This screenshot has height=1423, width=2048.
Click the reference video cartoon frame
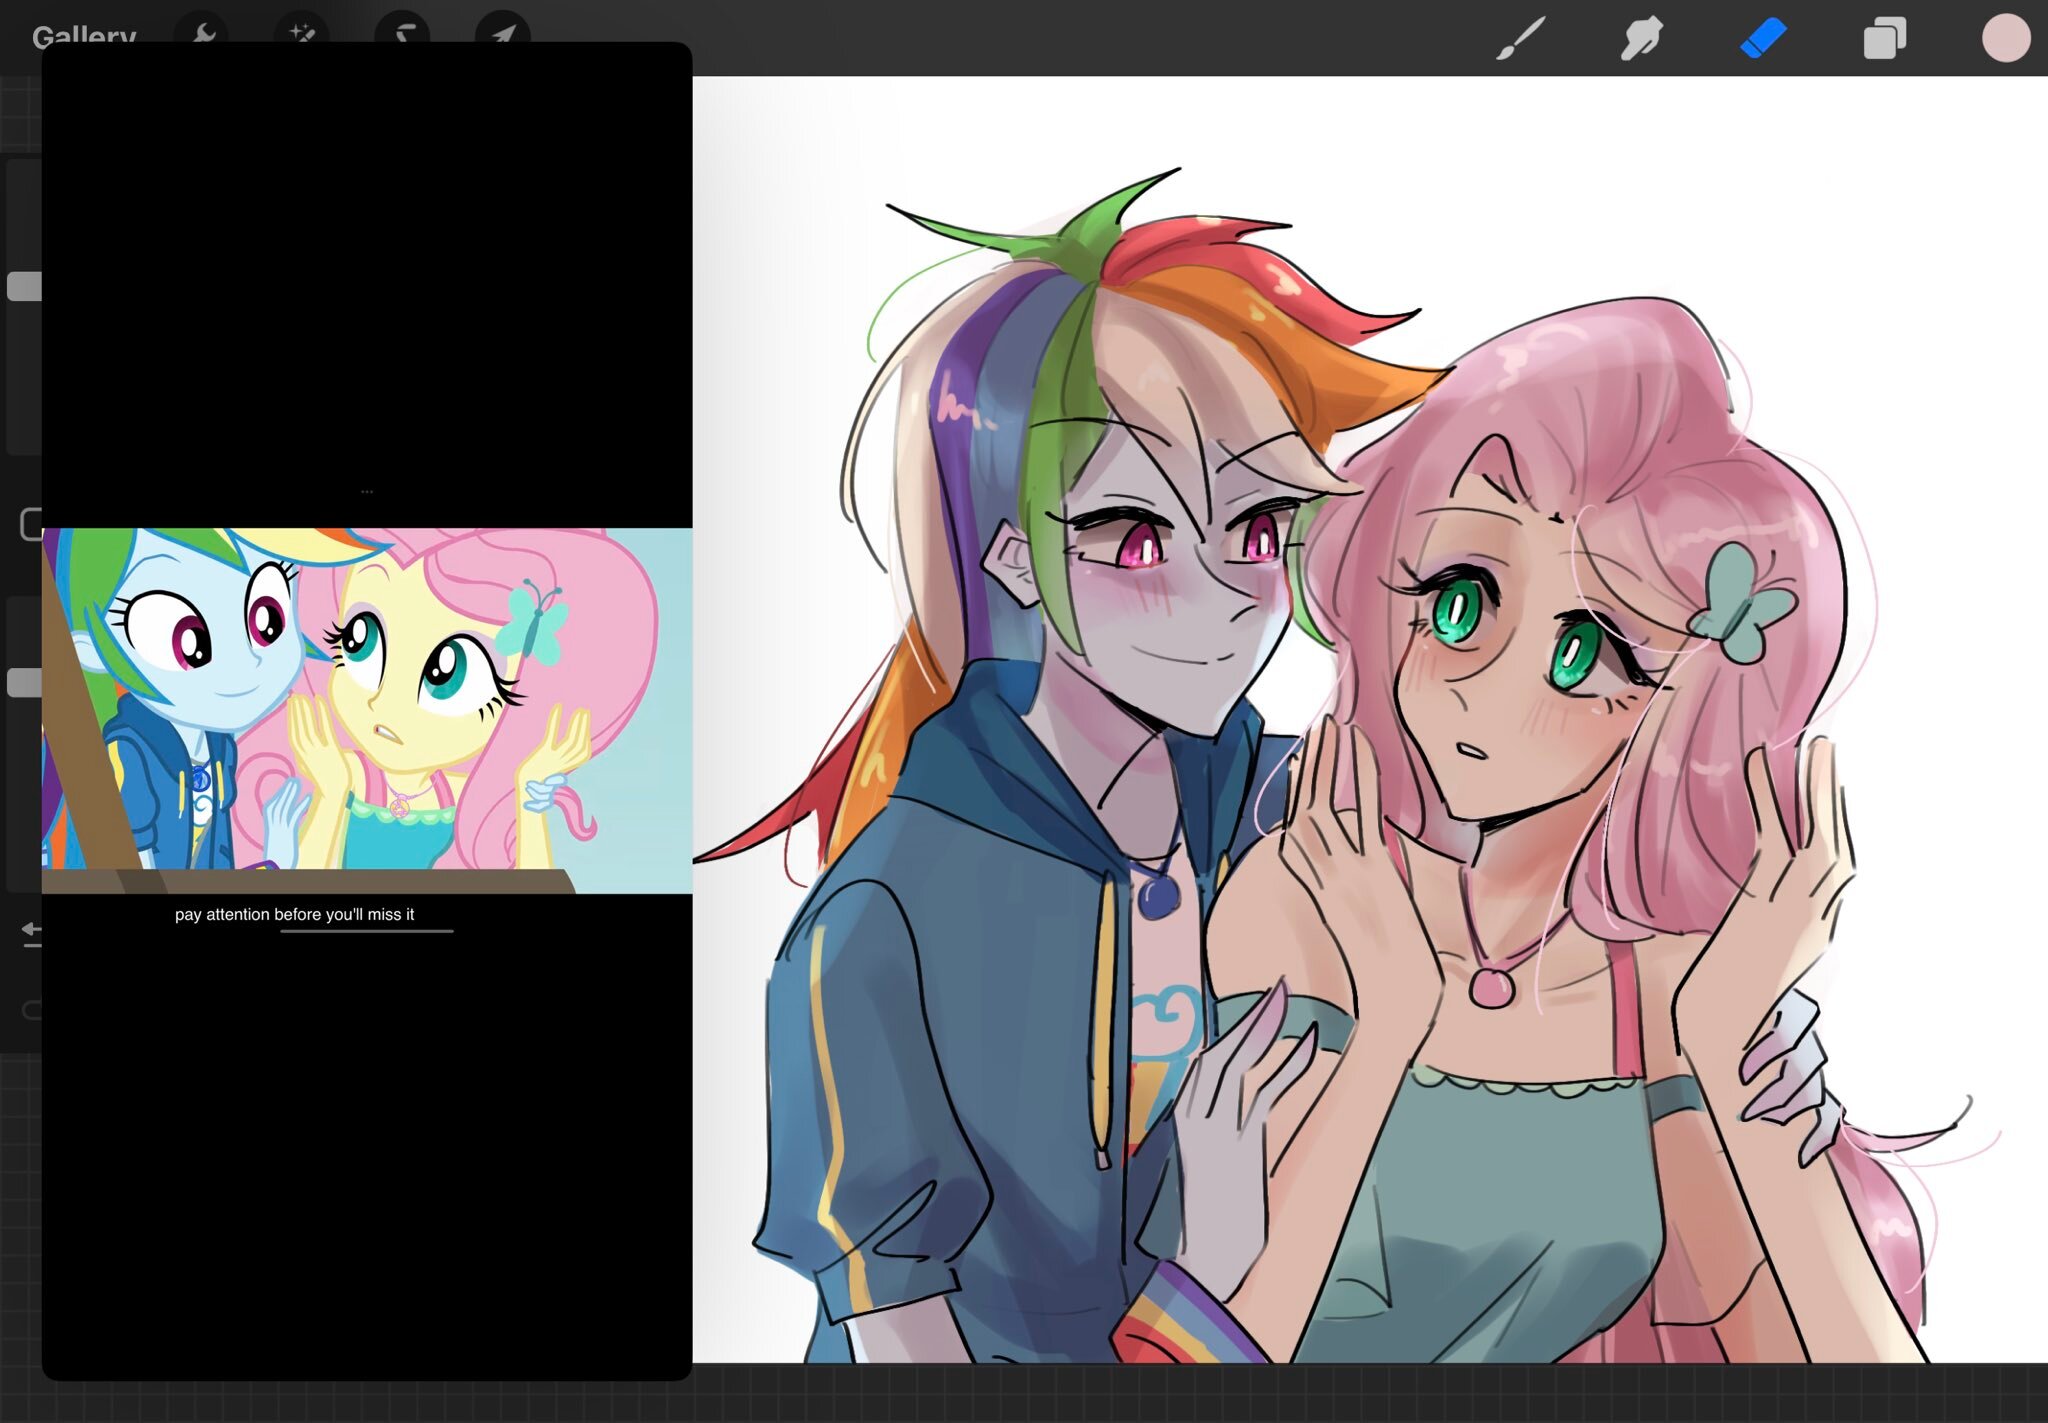click(x=367, y=710)
